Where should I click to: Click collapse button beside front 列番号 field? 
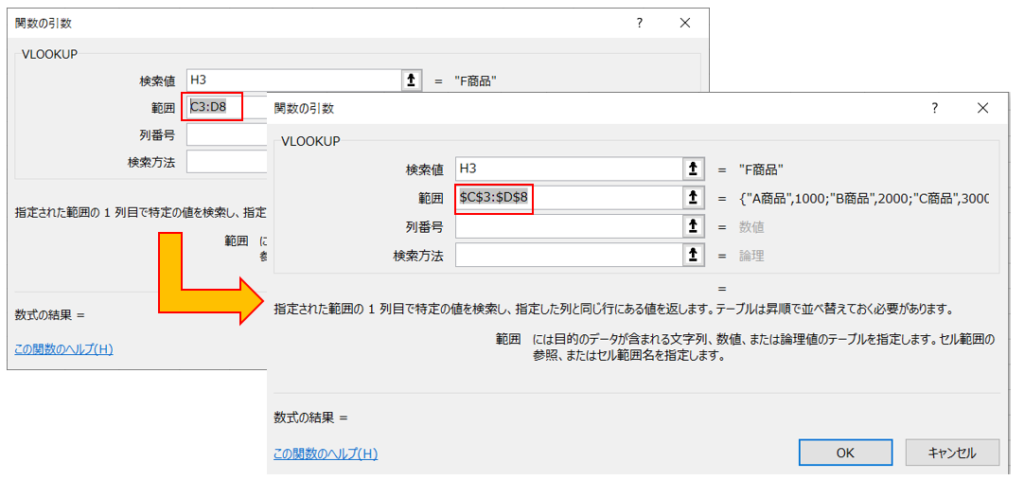pyautogui.click(x=692, y=227)
